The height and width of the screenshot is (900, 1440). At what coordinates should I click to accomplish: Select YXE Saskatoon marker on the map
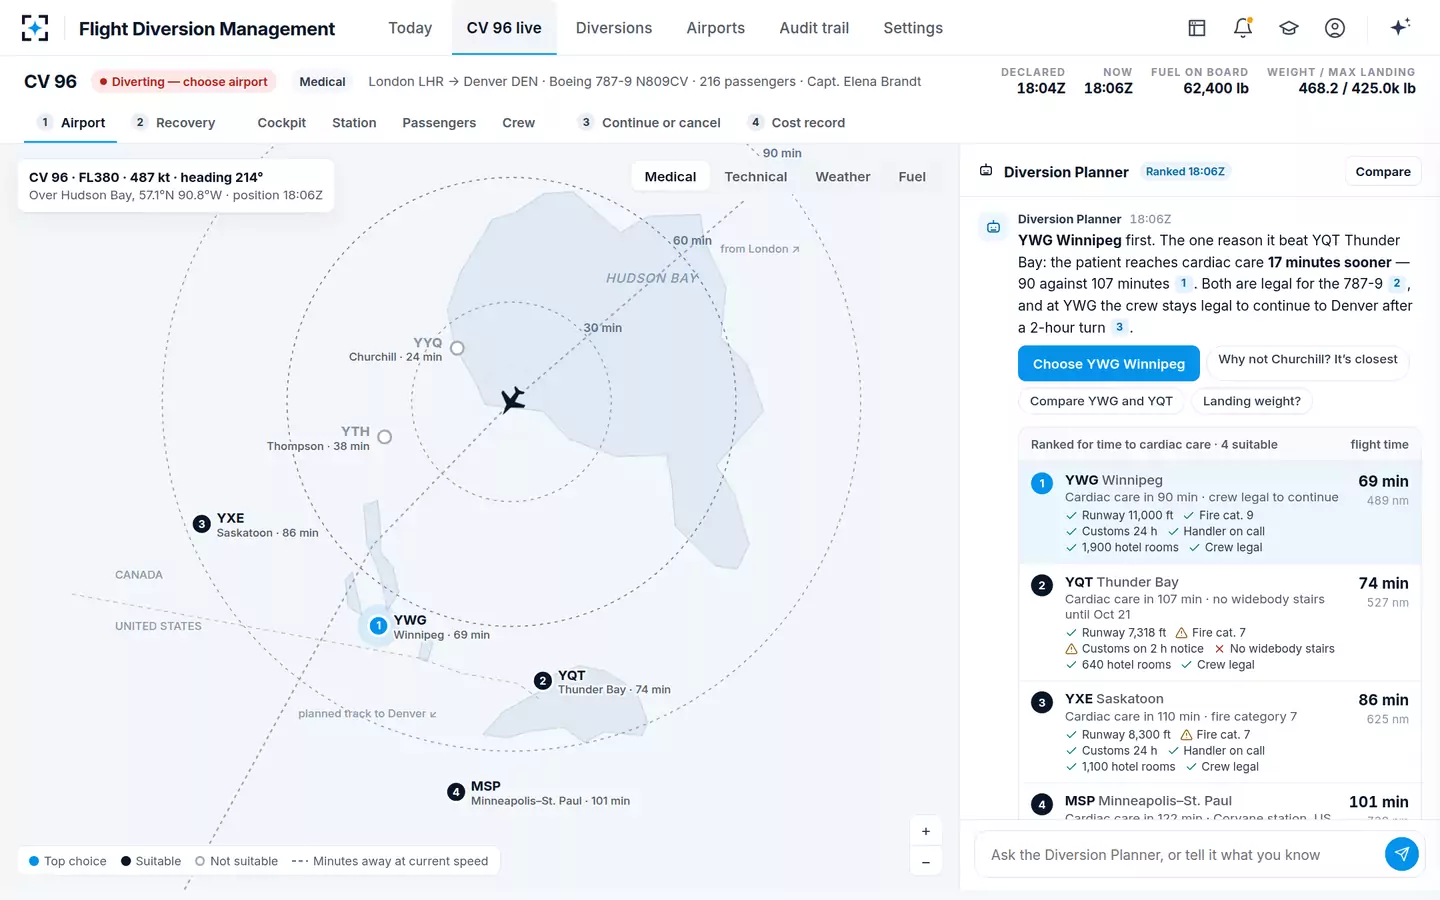click(x=201, y=524)
